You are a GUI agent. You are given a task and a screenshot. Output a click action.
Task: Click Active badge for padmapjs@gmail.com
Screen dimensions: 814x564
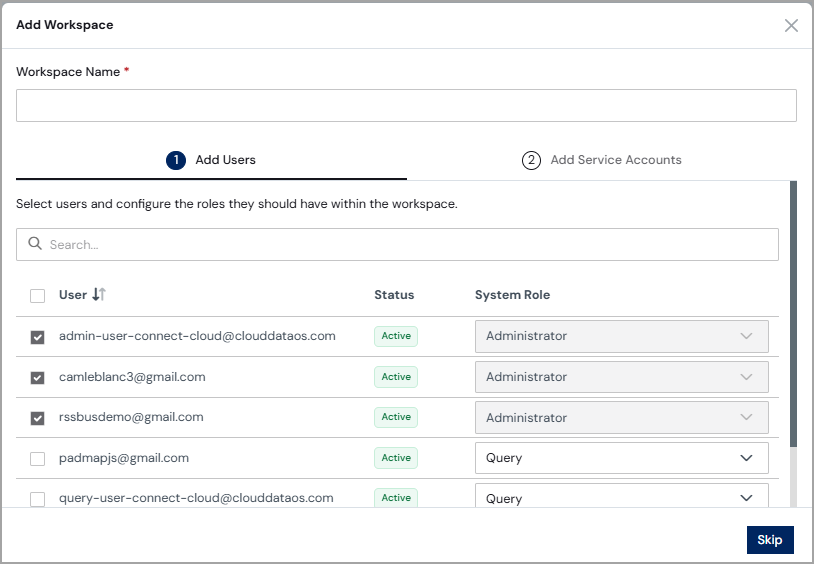(x=396, y=458)
